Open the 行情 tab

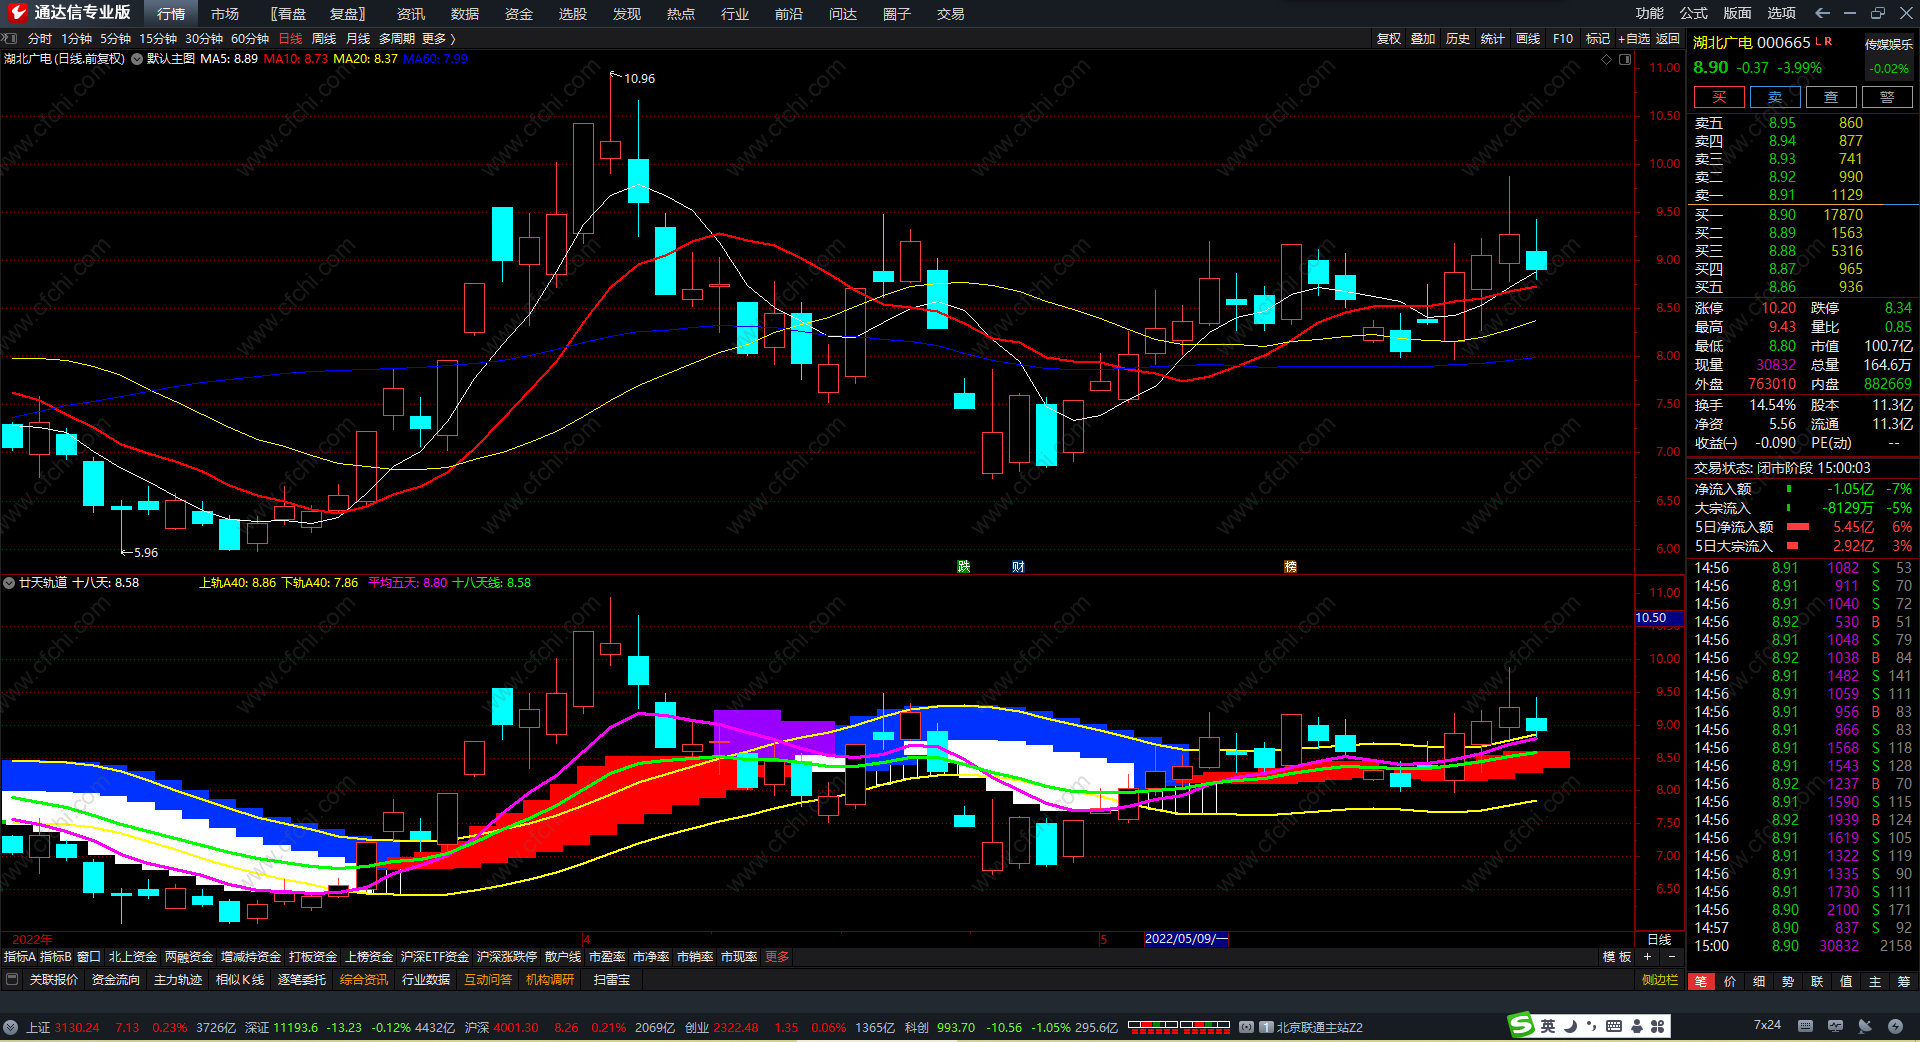171,14
